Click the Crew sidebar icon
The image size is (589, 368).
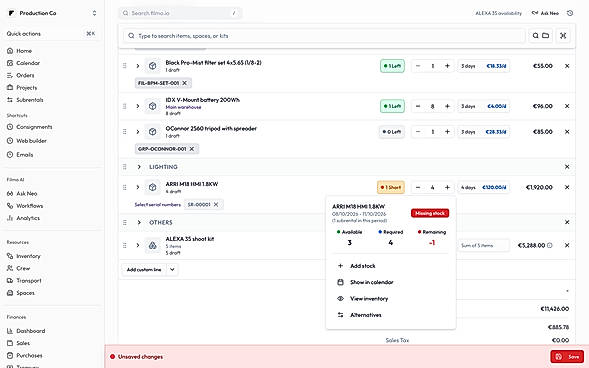10,268
